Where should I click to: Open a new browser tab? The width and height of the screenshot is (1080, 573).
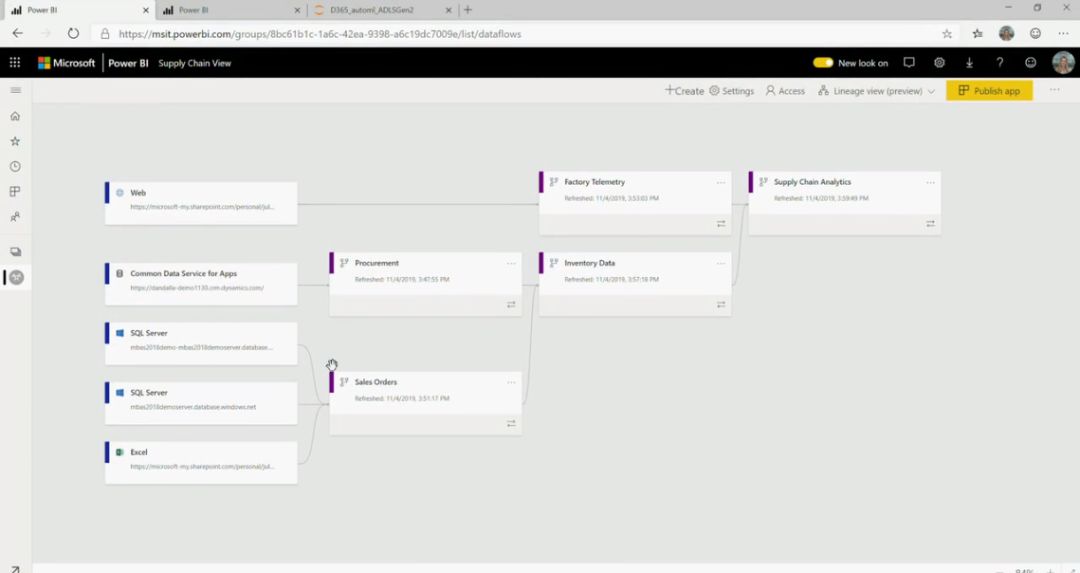point(468,10)
